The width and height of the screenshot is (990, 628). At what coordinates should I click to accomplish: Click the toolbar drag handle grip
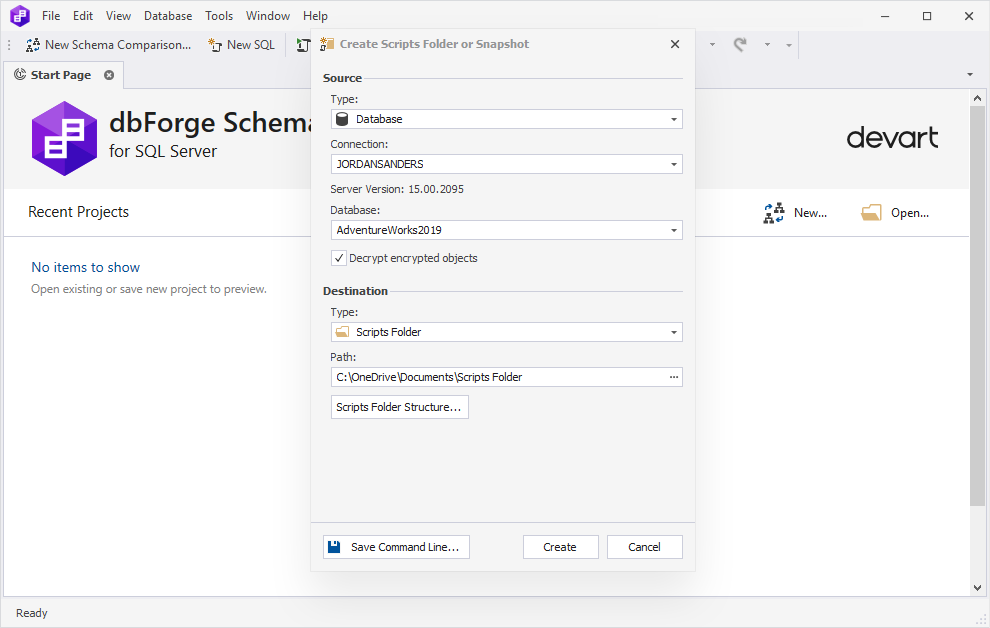9,45
